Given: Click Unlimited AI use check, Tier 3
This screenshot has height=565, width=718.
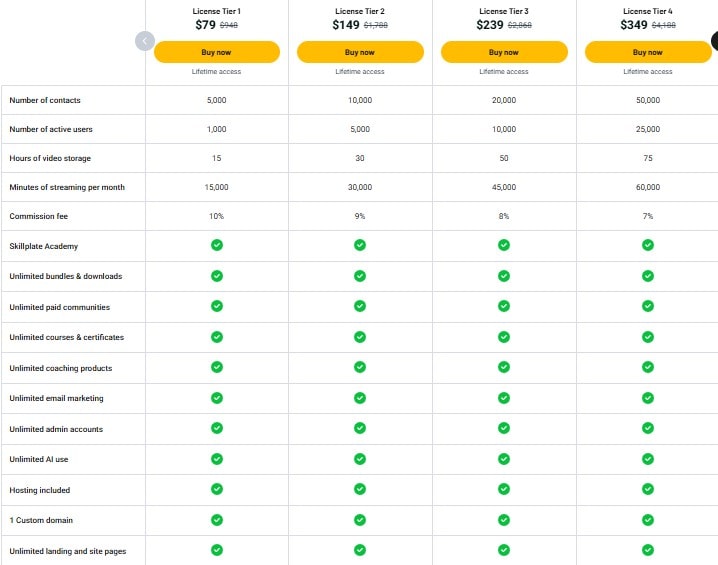Looking at the screenshot, I should pyautogui.click(x=504, y=459).
